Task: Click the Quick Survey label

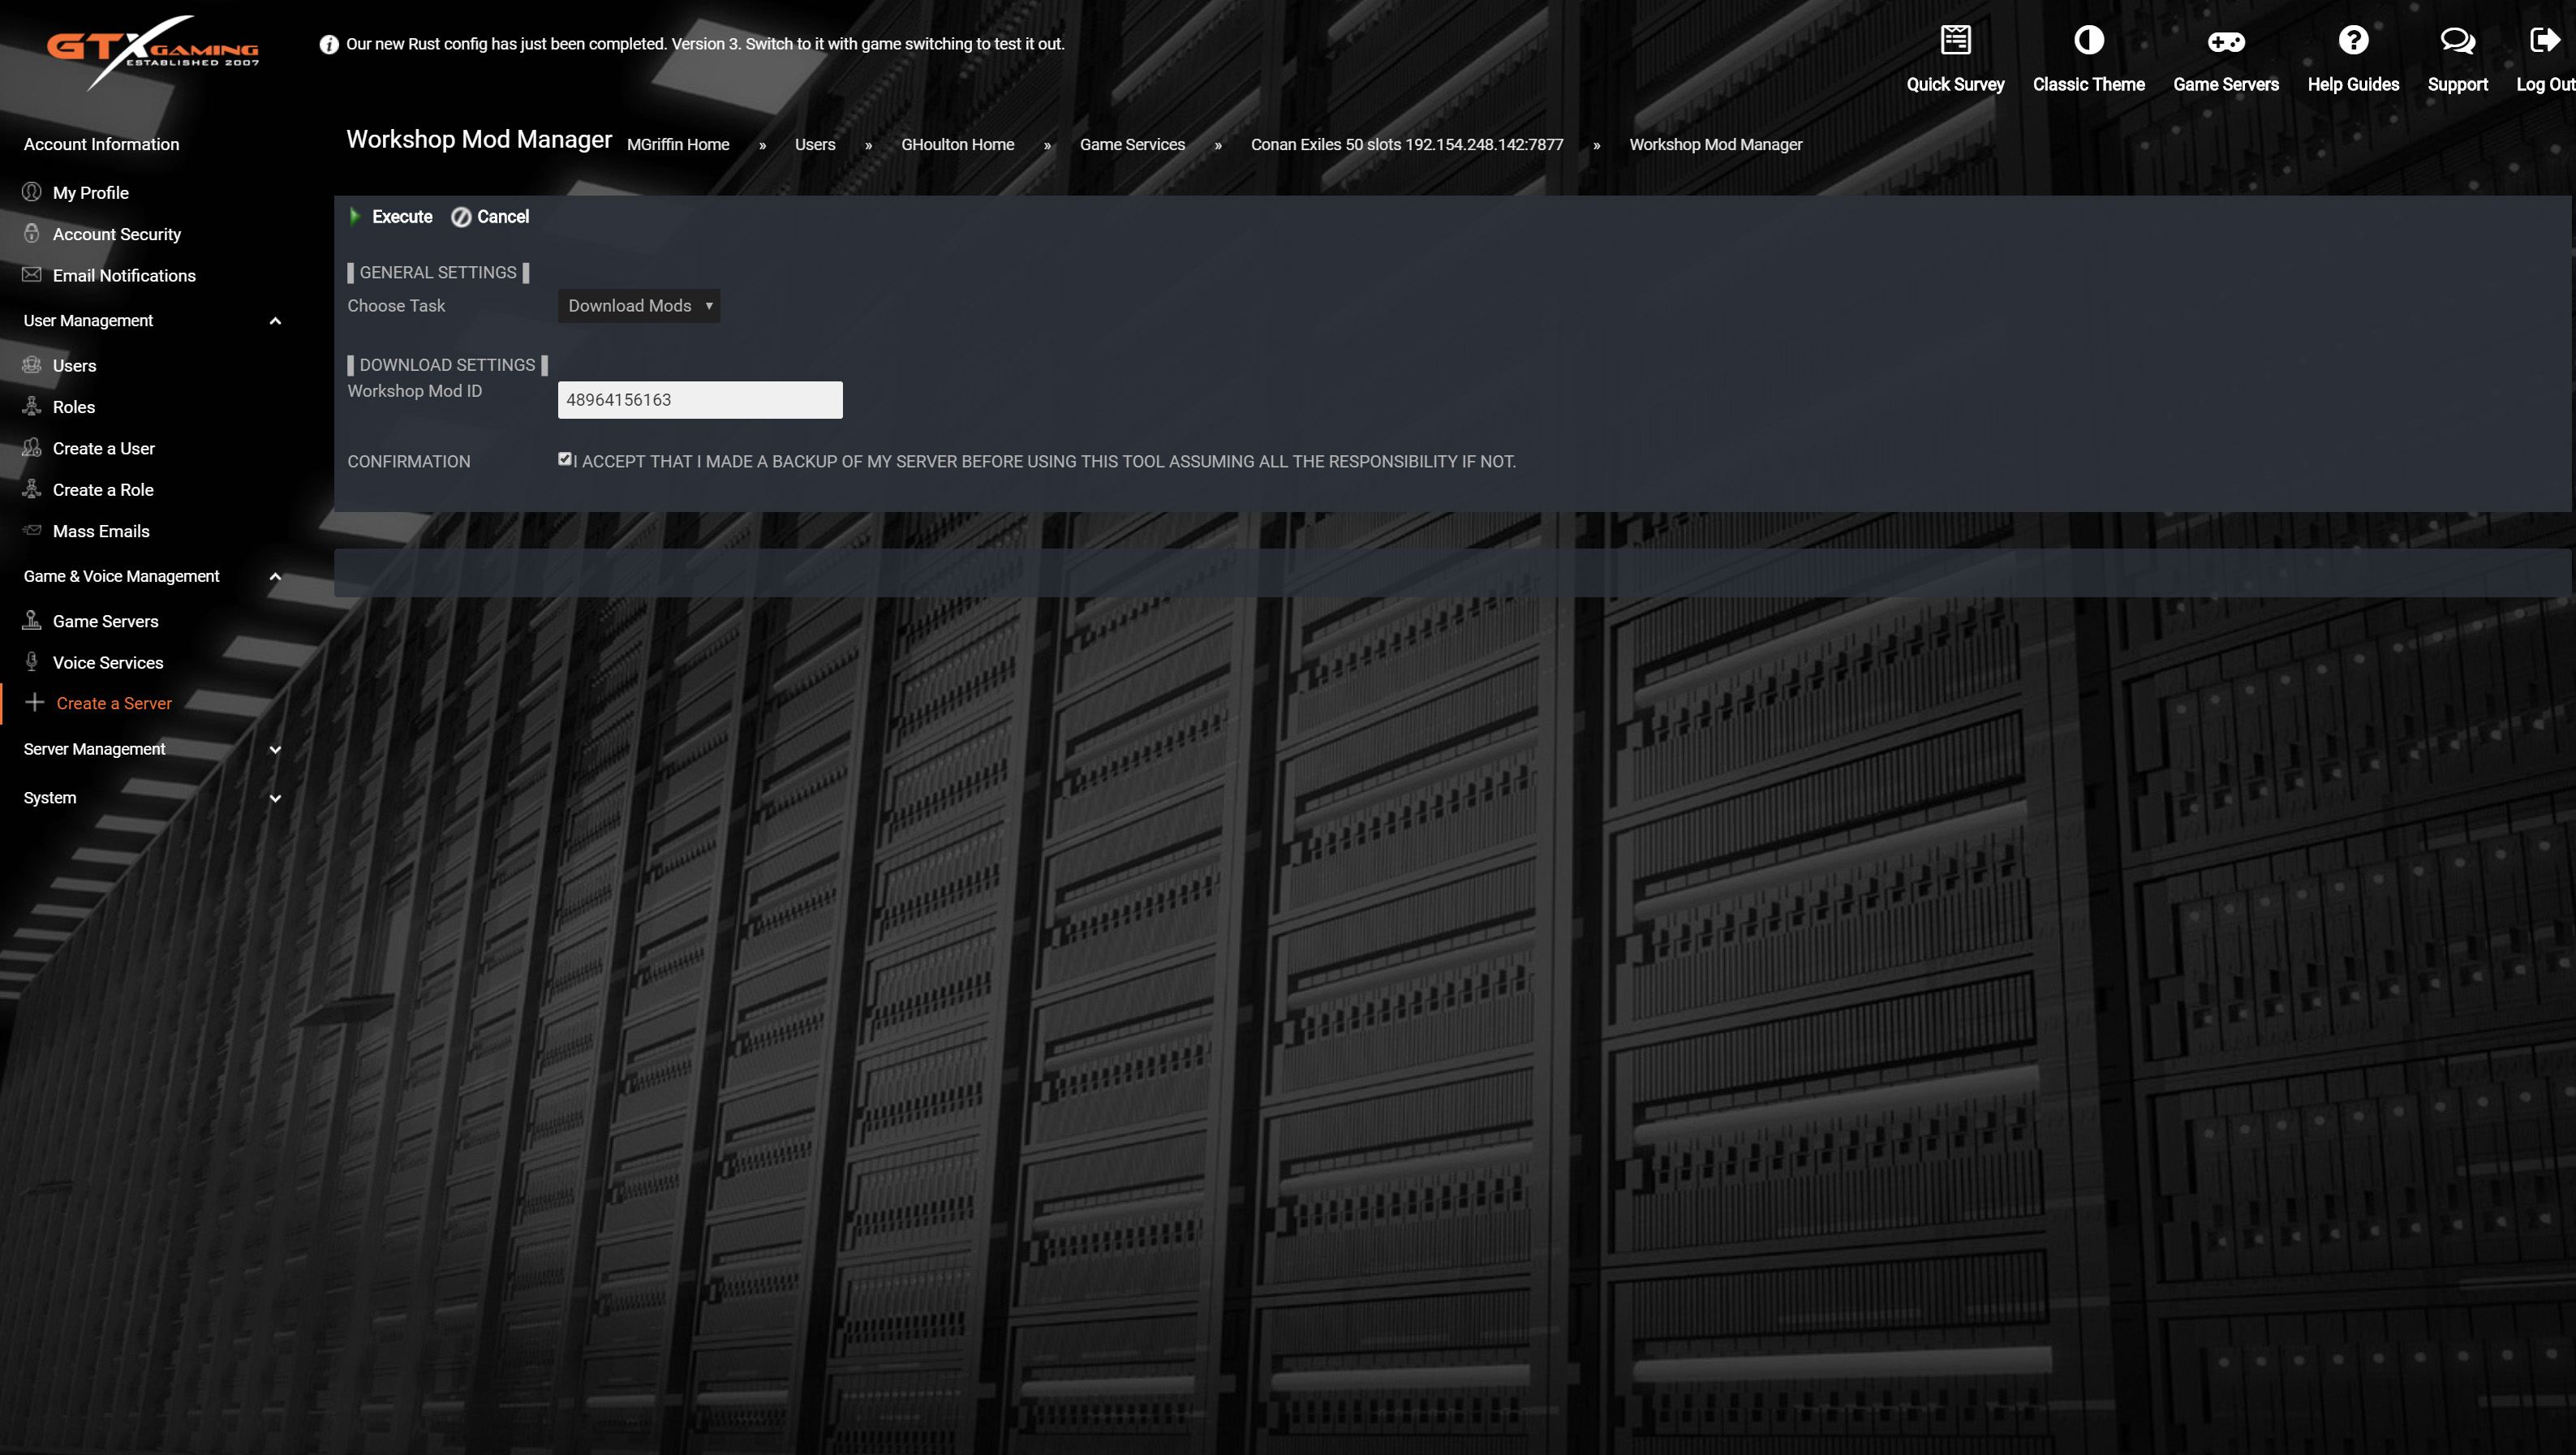Action: coord(1955,84)
